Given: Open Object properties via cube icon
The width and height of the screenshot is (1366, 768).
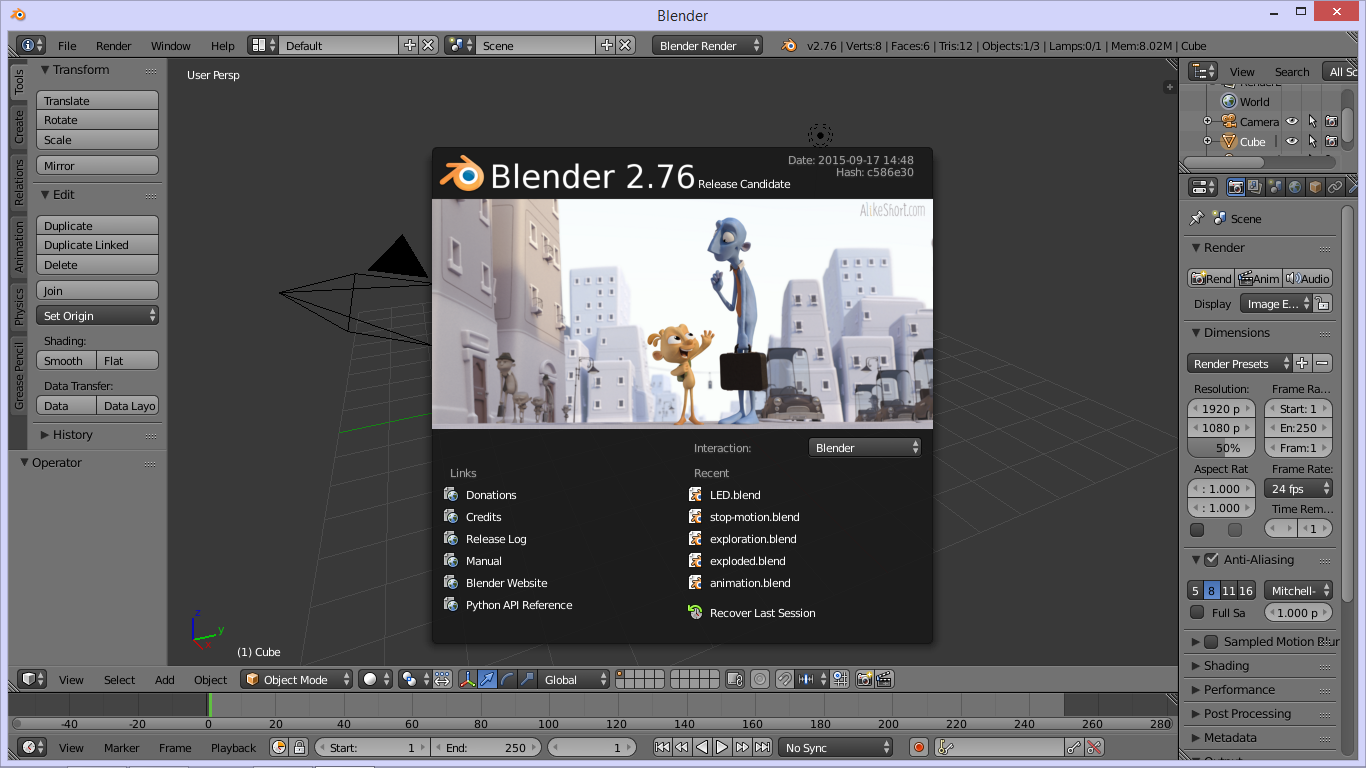Looking at the screenshot, I should coord(1315,186).
